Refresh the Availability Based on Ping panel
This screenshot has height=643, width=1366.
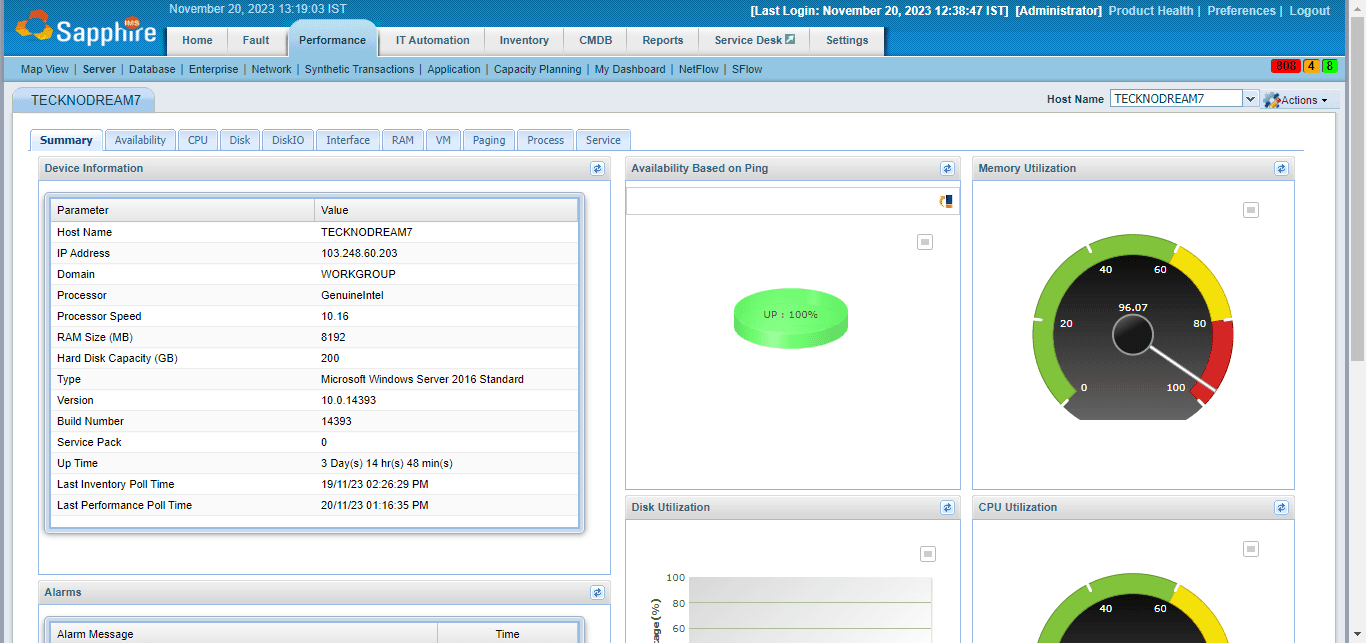947,169
